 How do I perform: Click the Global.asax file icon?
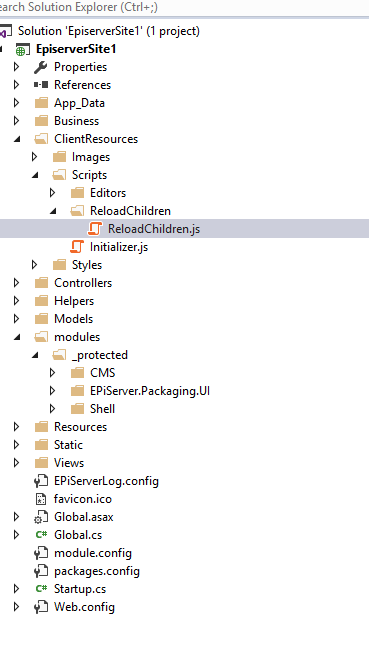(x=40, y=517)
